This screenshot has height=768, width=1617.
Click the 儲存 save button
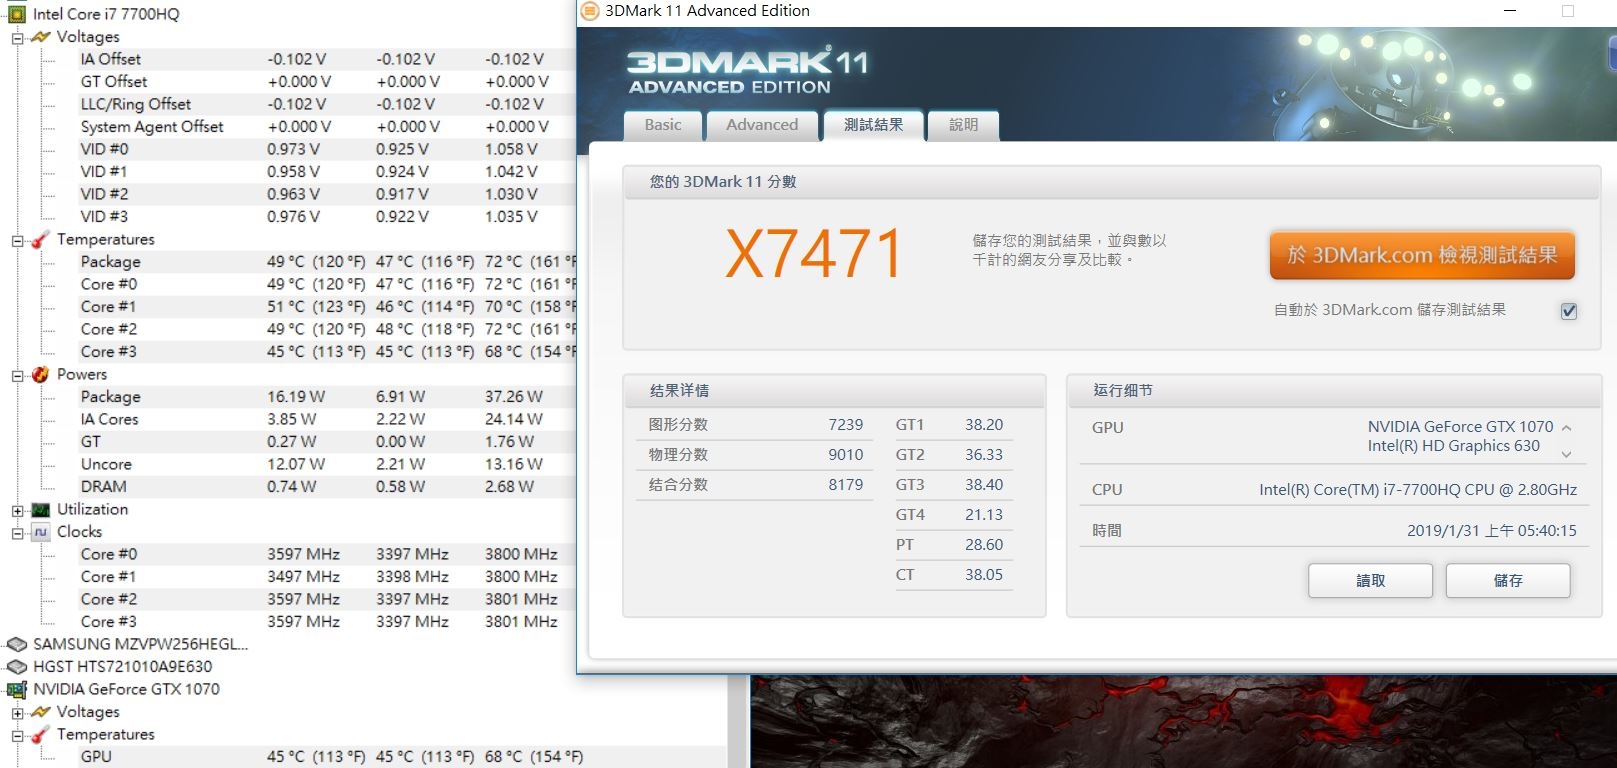[1508, 581]
